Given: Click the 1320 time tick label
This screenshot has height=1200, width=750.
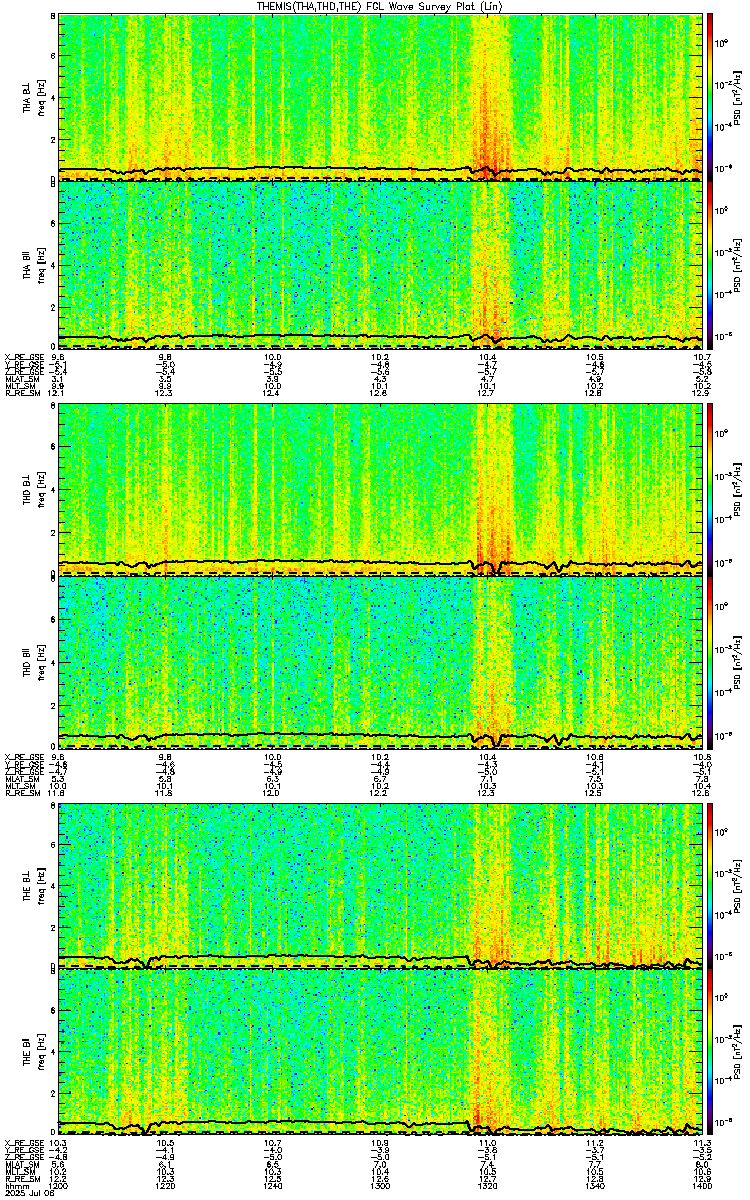Looking at the screenshot, I should [x=488, y=1186].
